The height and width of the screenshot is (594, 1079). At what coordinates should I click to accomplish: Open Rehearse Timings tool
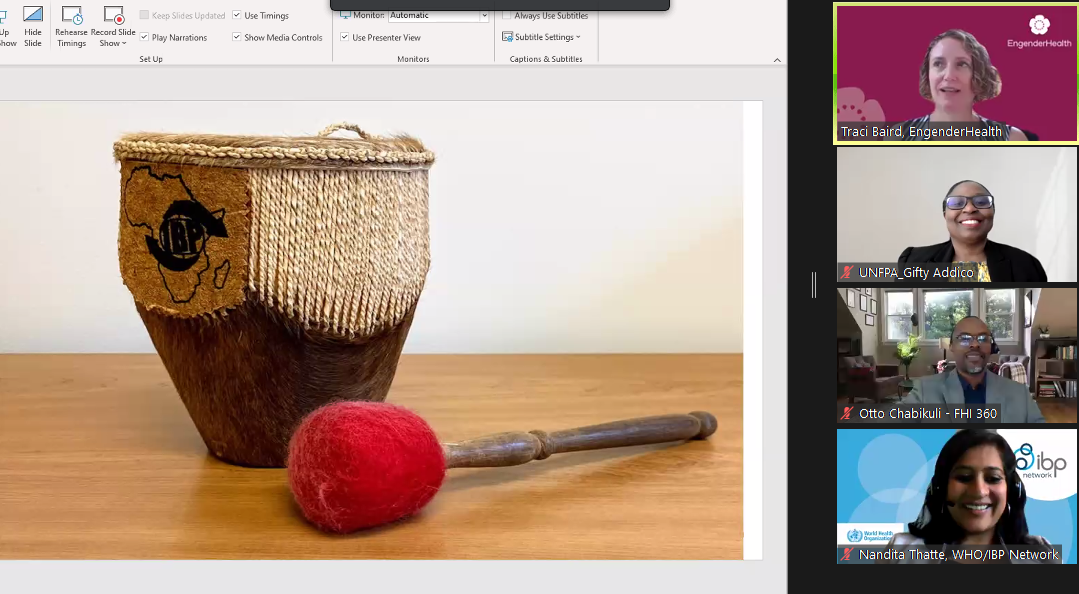71,16
